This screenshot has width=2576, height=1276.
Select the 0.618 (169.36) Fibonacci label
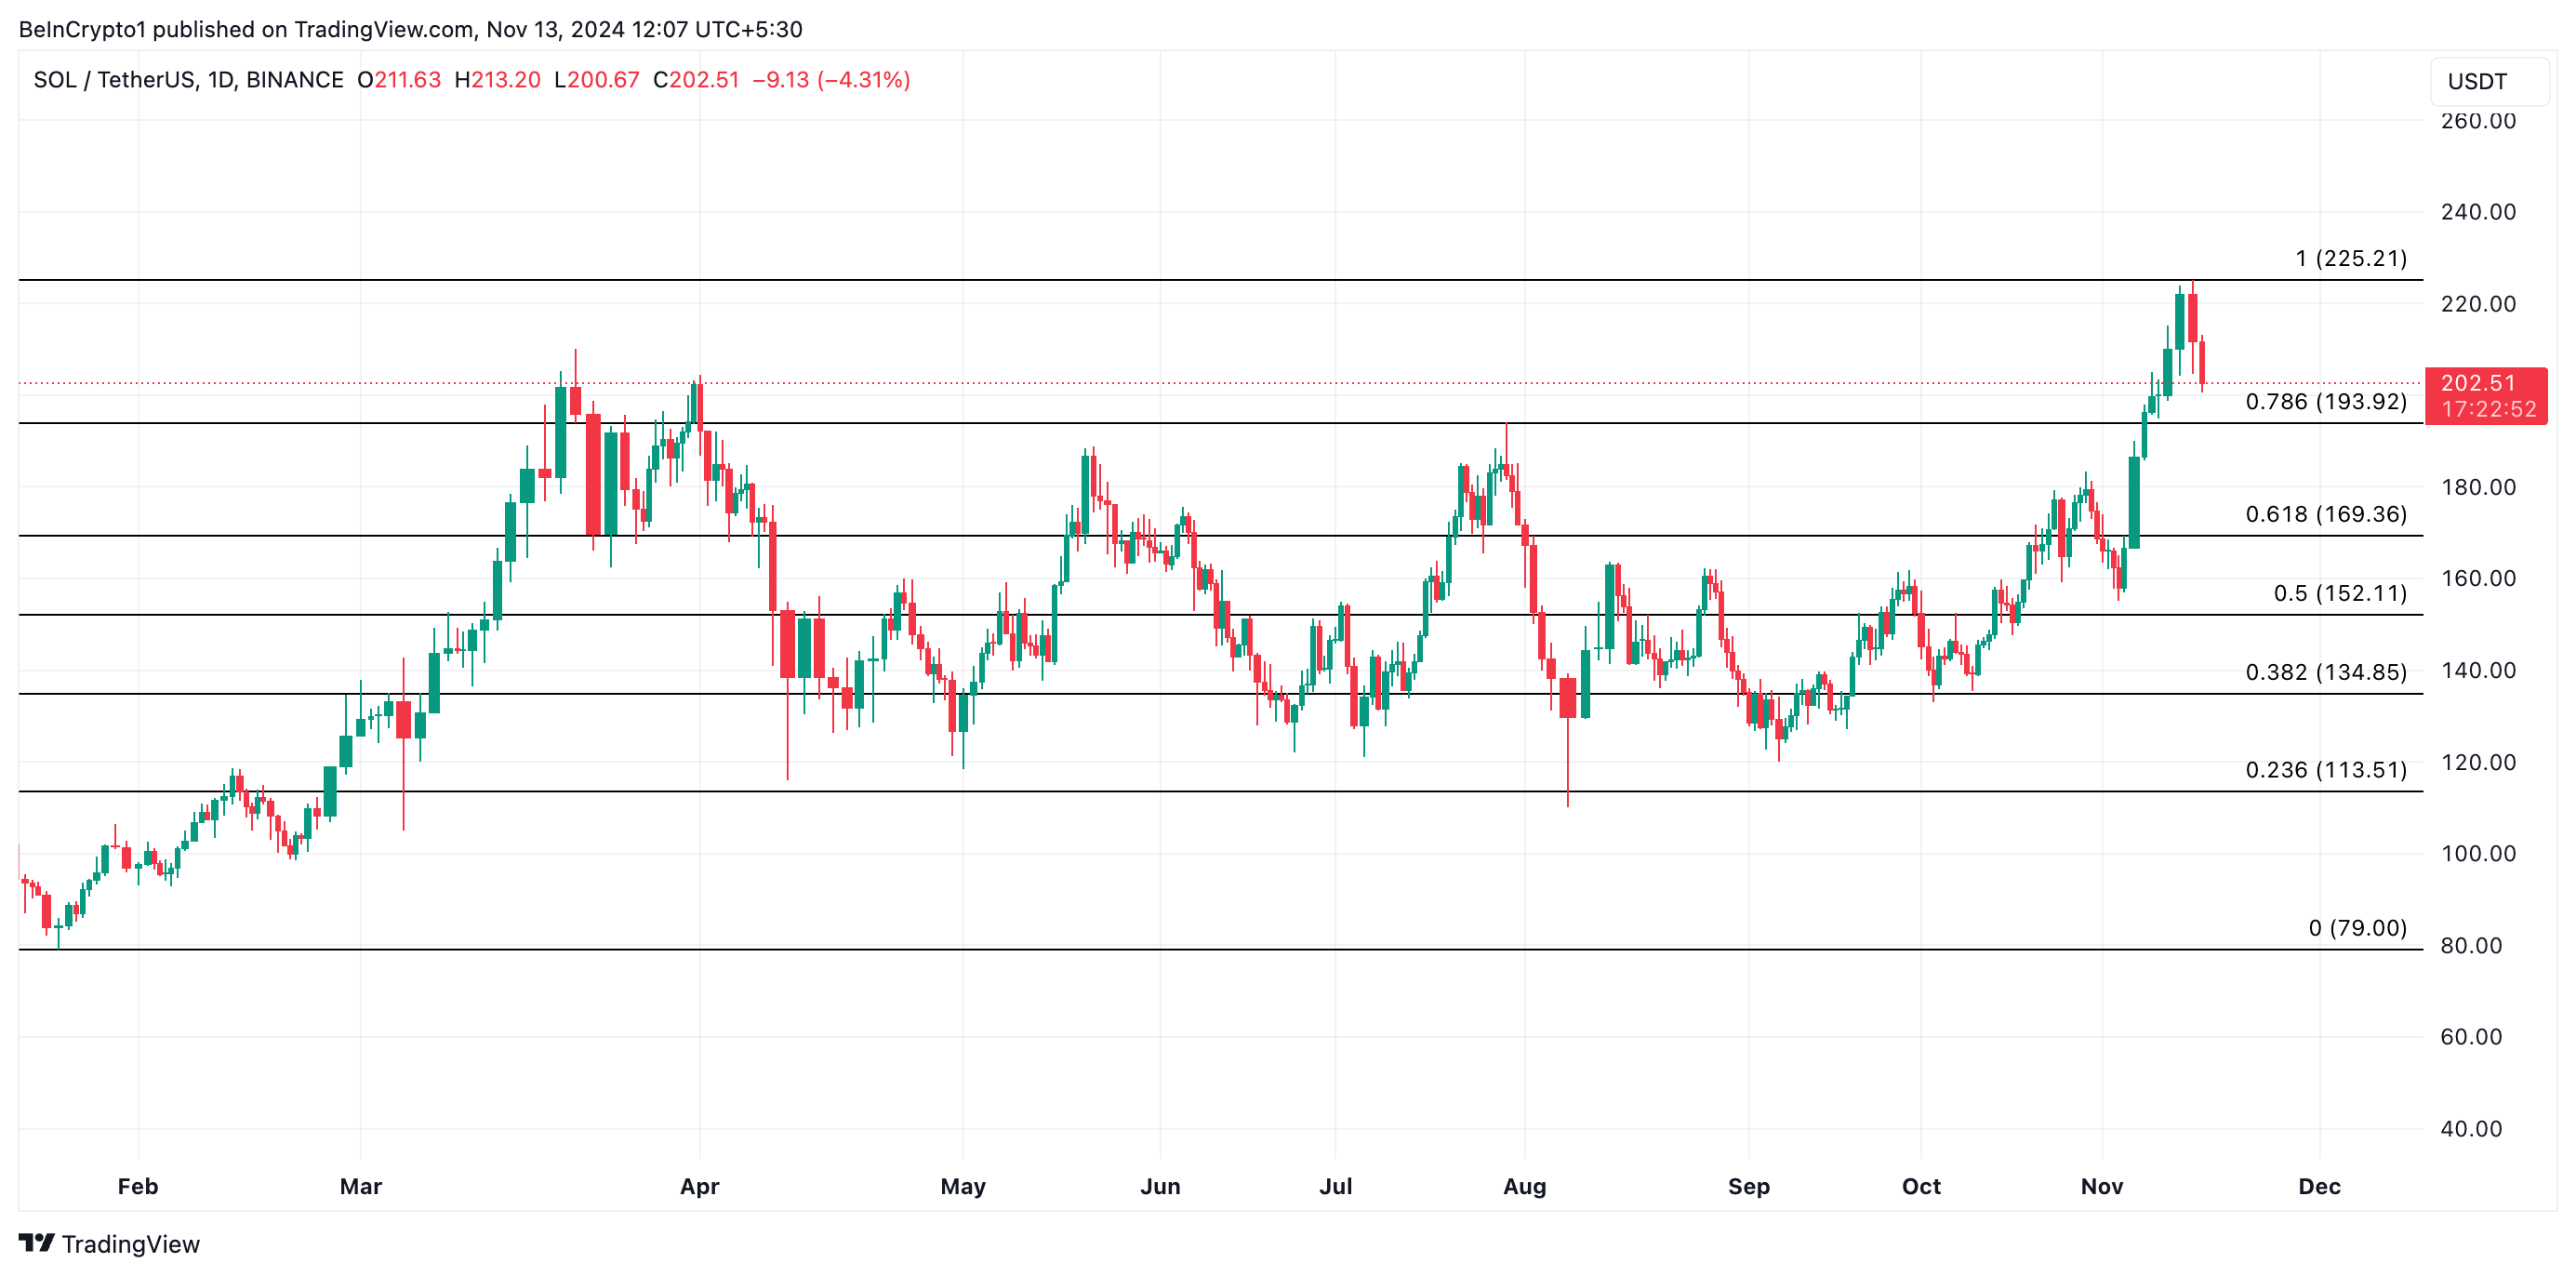point(2325,514)
